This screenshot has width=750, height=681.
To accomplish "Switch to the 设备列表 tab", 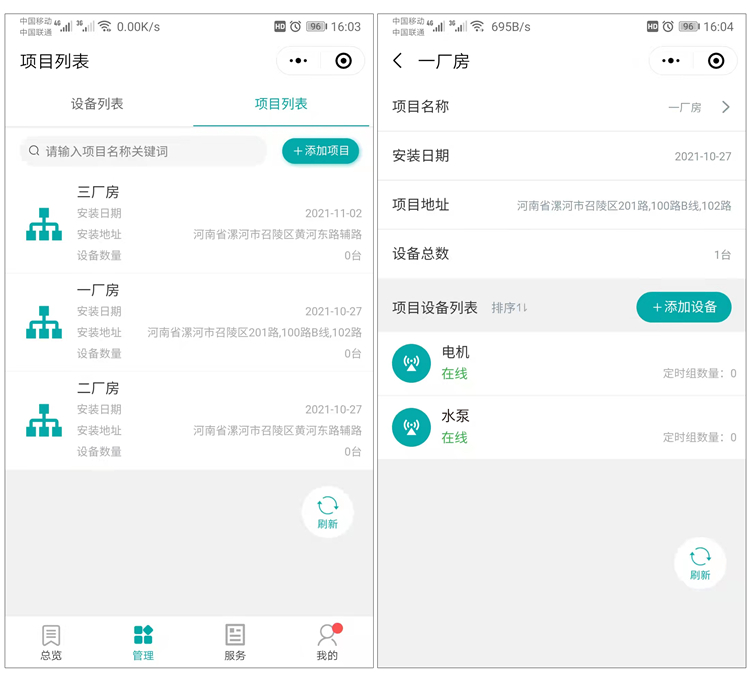I will point(97,104).
